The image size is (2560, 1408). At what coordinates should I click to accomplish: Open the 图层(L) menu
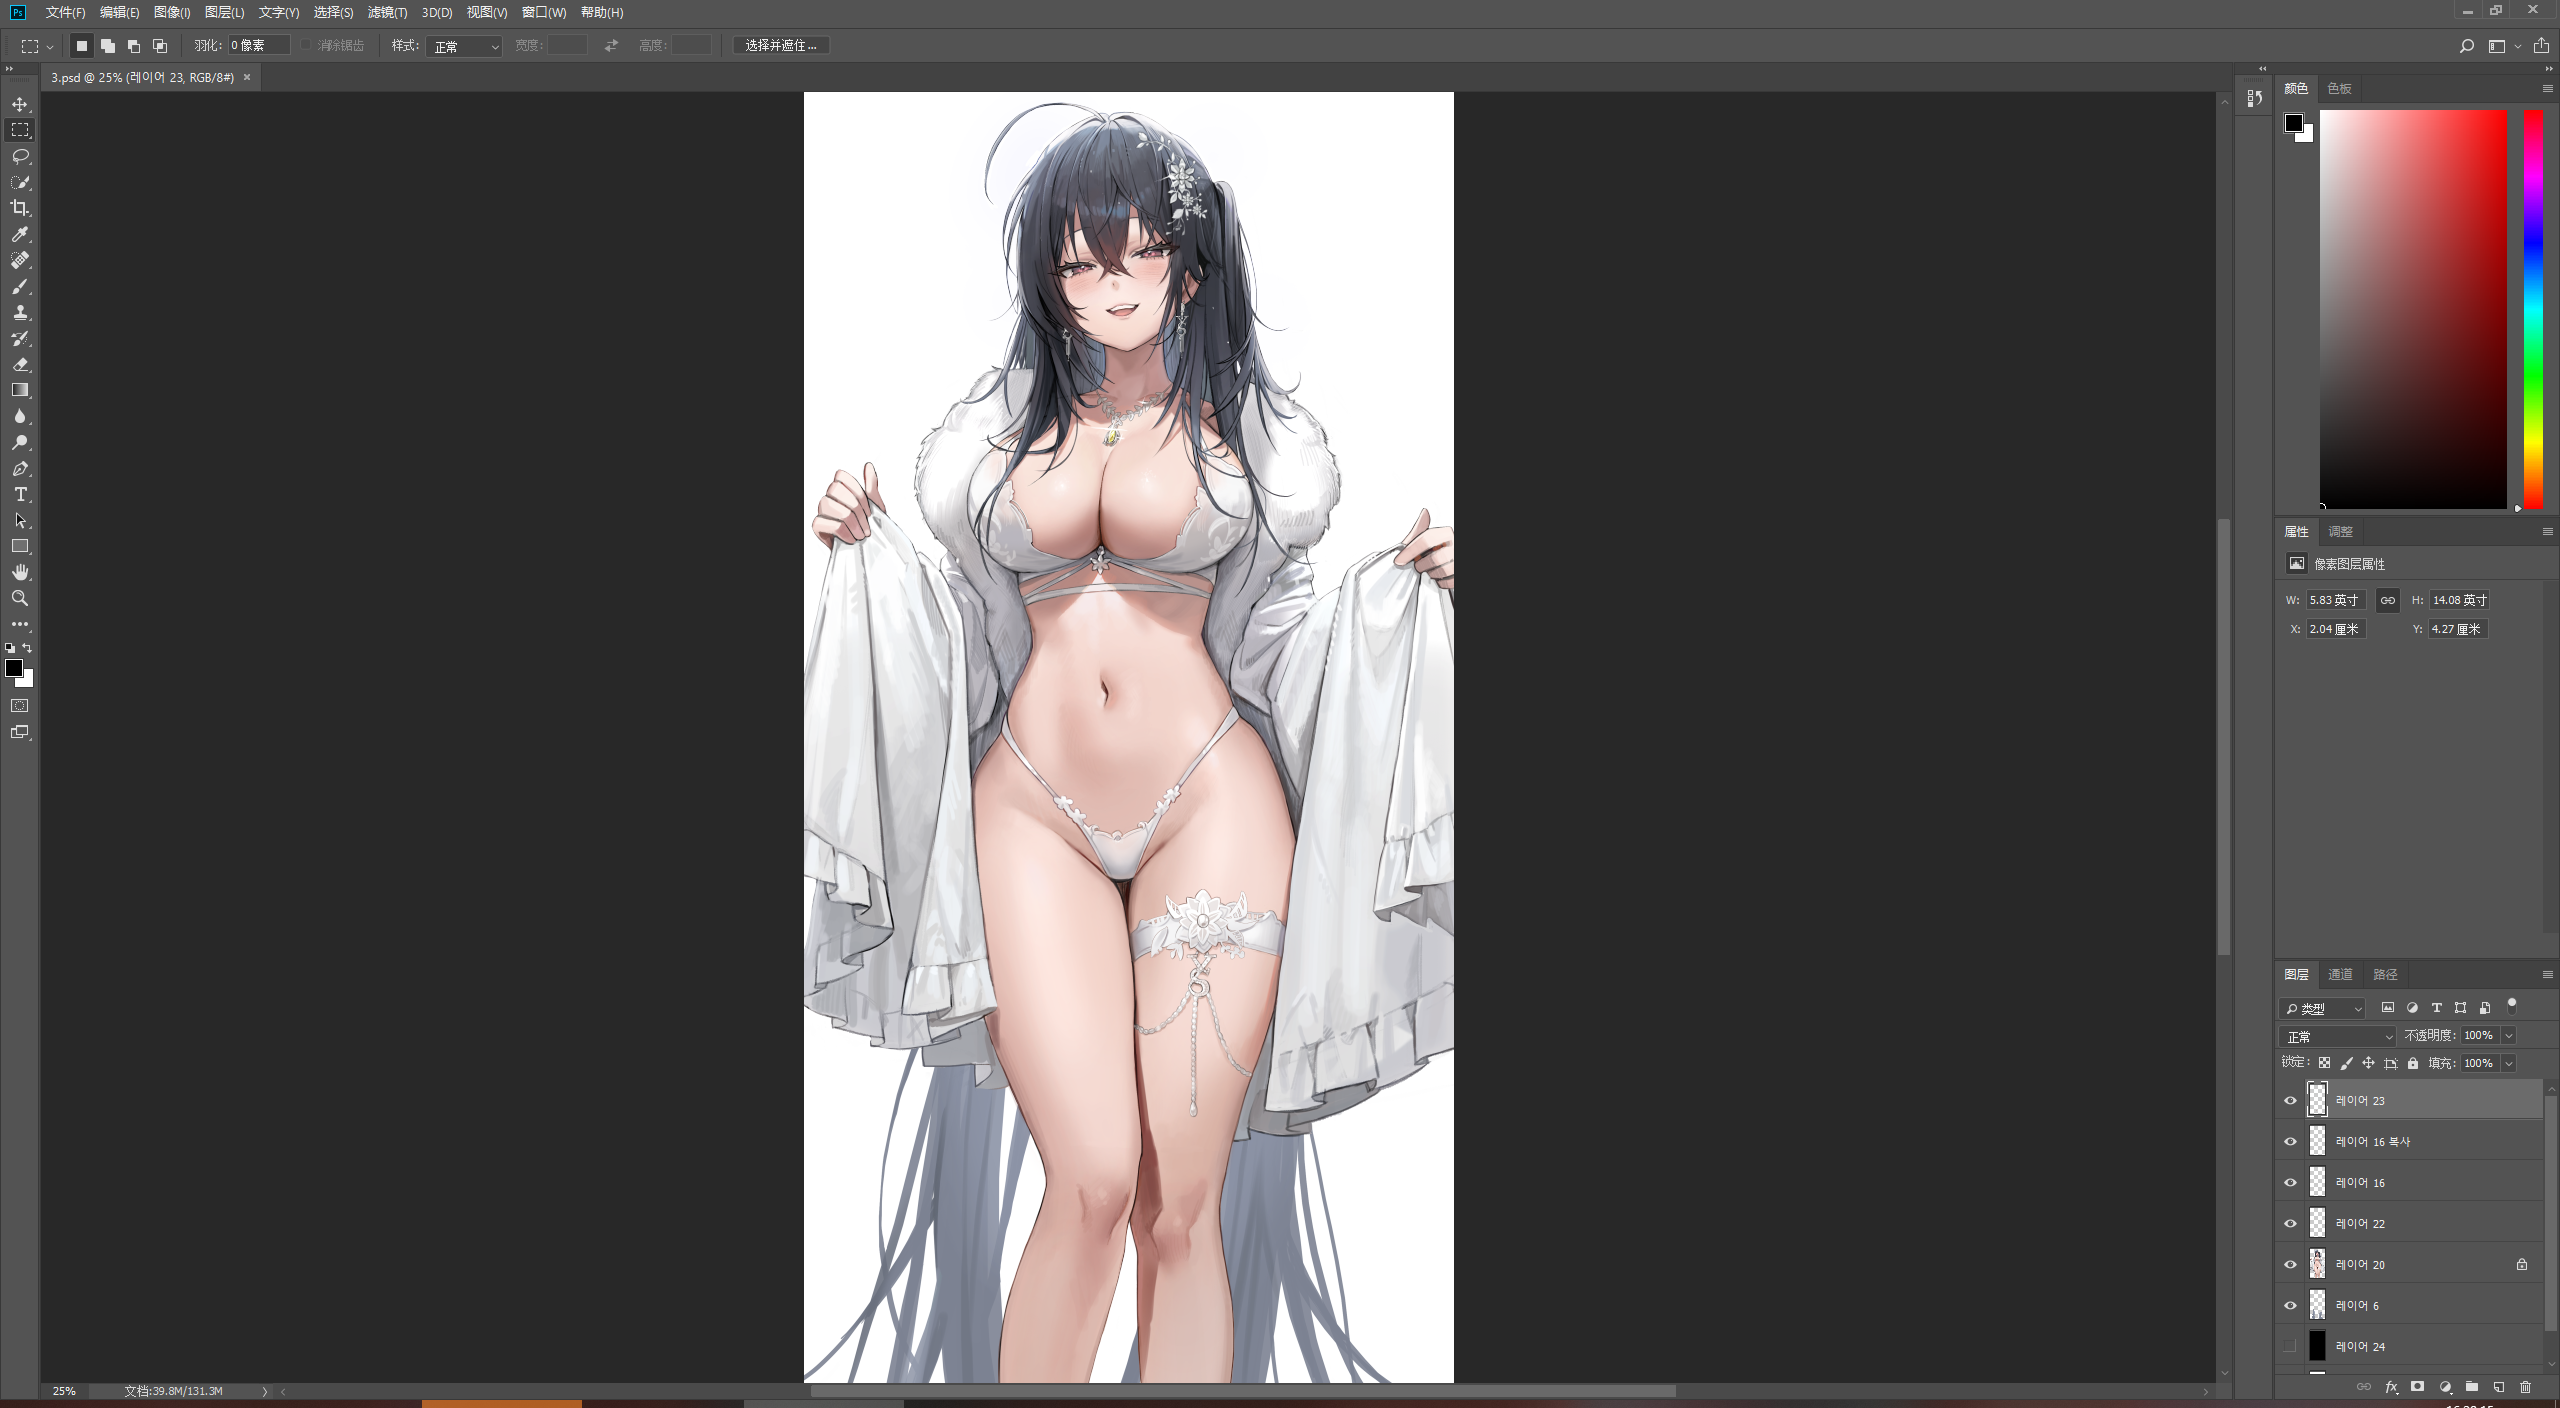coord(224,13)
